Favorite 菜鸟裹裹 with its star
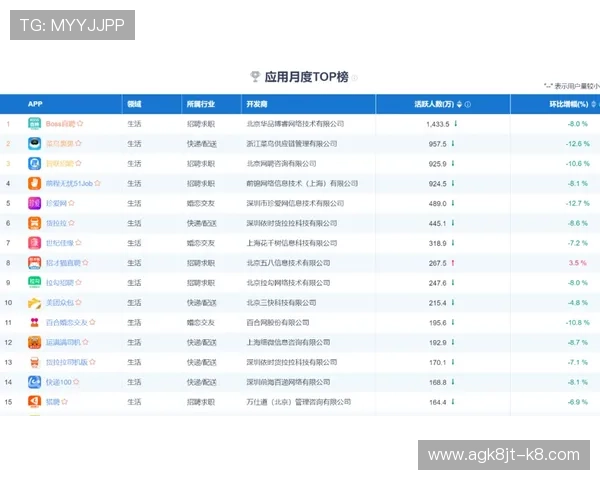Viewport: 600px width, 480px height. pos(78,143)
